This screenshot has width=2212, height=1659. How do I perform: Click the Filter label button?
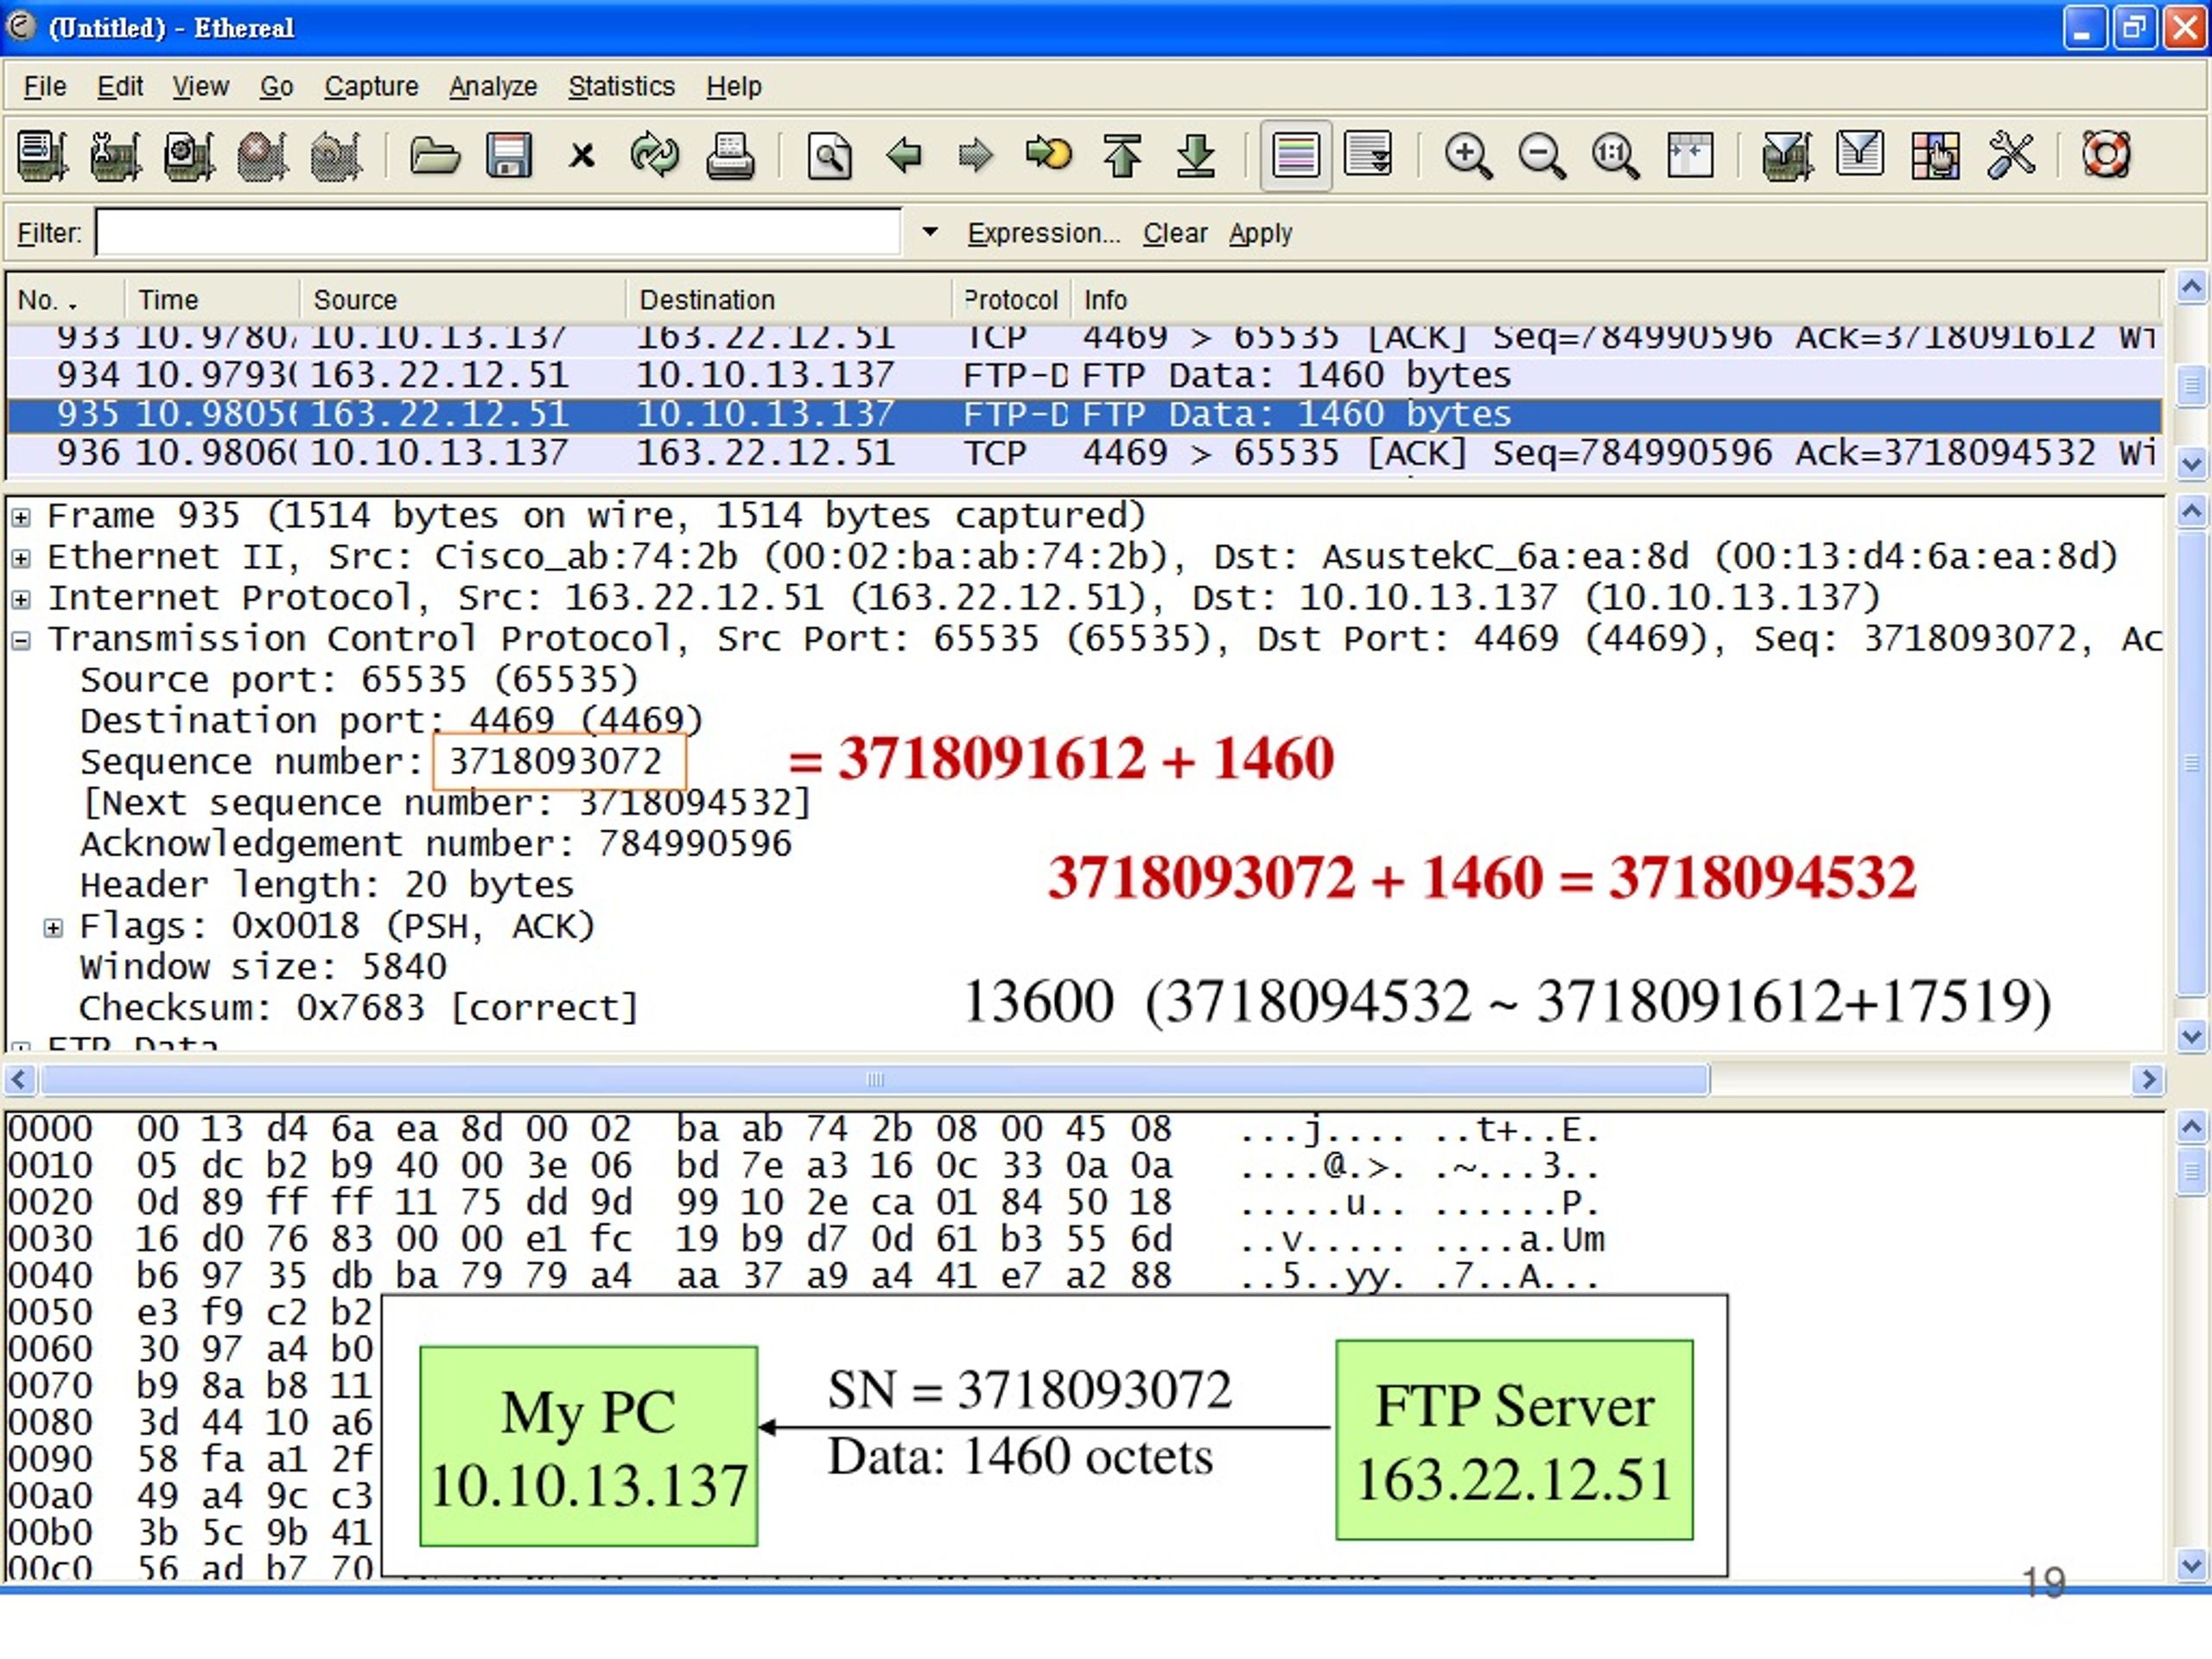(49, 233)
